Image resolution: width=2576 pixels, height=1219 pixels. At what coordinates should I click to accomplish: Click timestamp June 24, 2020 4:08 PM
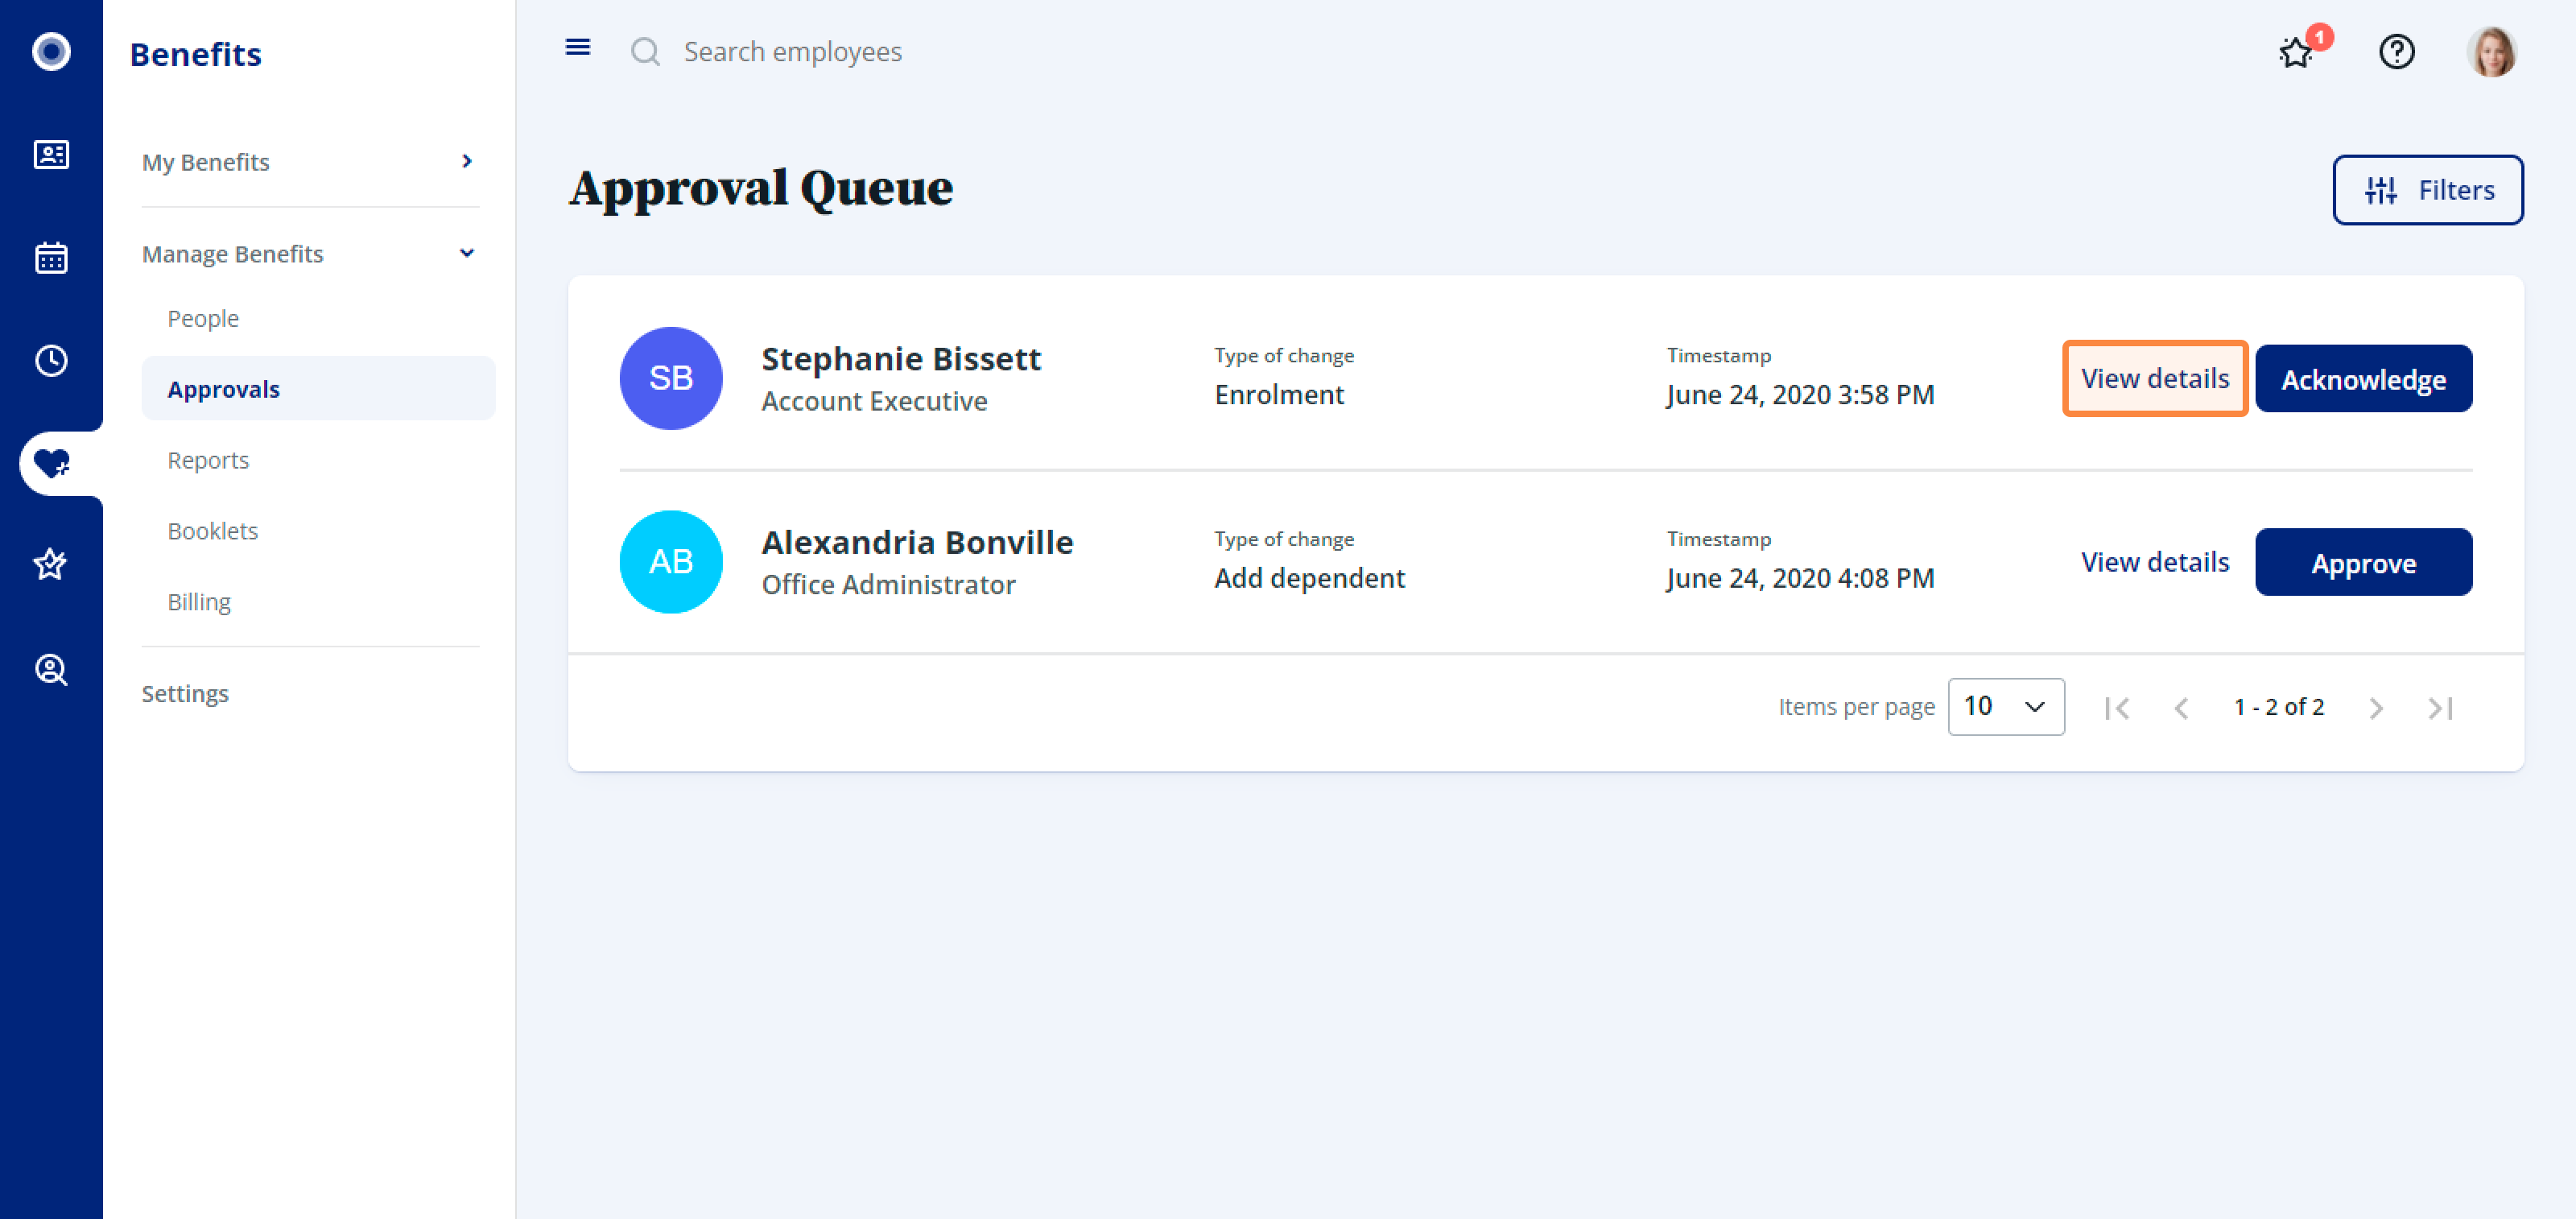click(1800, 578)
